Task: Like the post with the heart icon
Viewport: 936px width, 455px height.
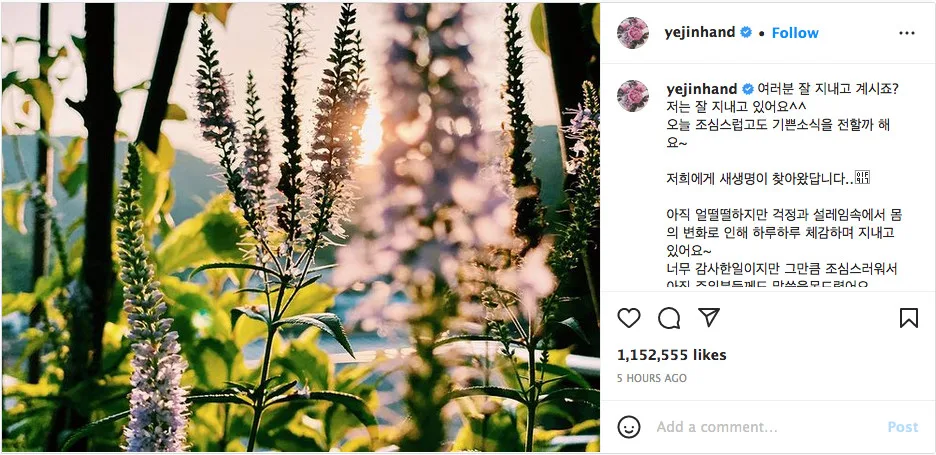Action: tap(629, 318)
